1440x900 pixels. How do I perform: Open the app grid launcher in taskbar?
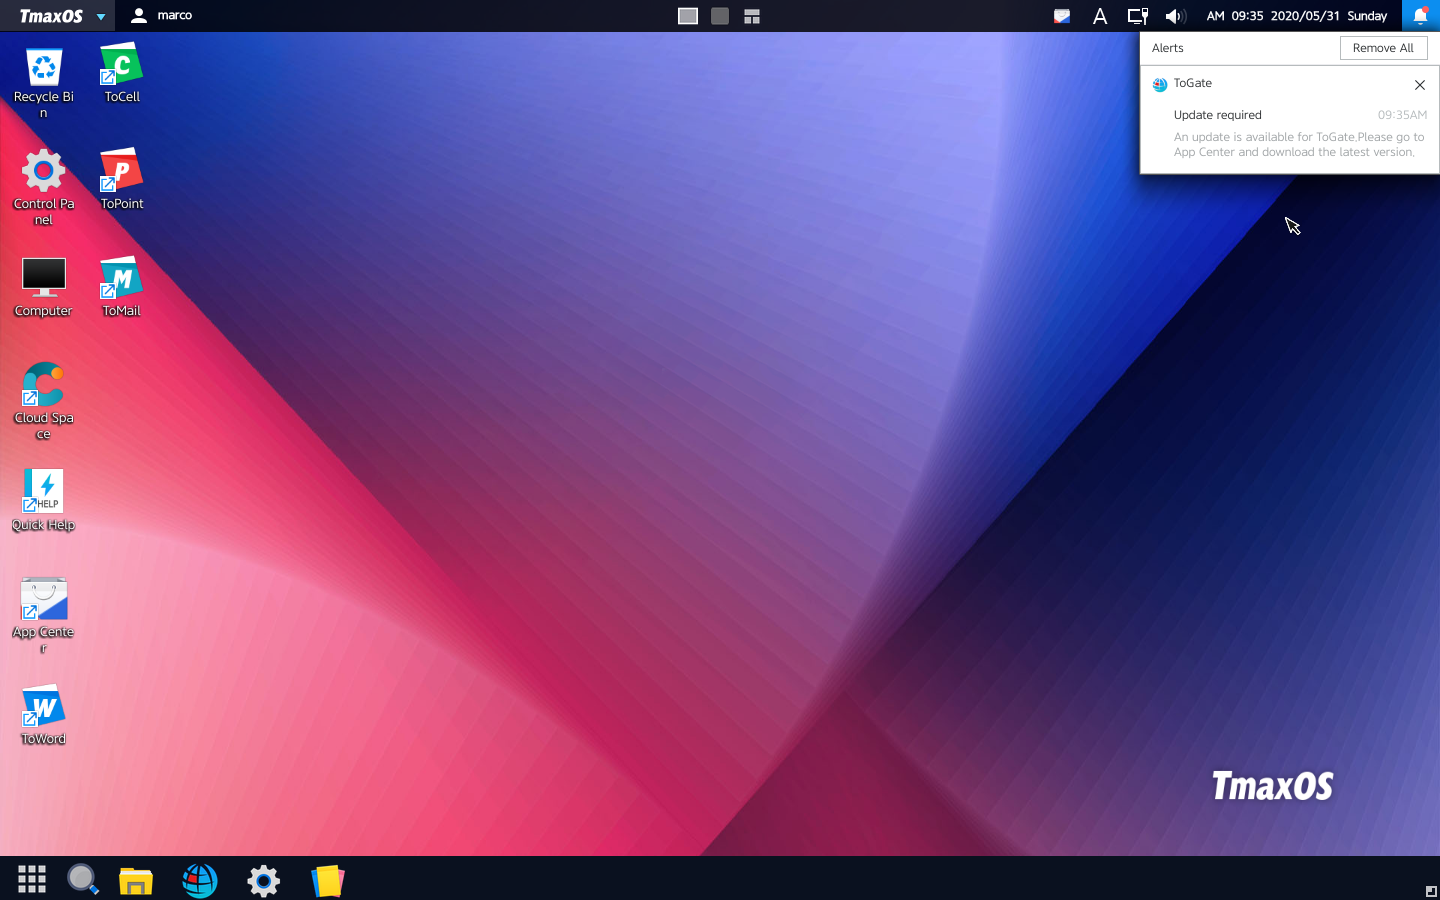(32, 879)
